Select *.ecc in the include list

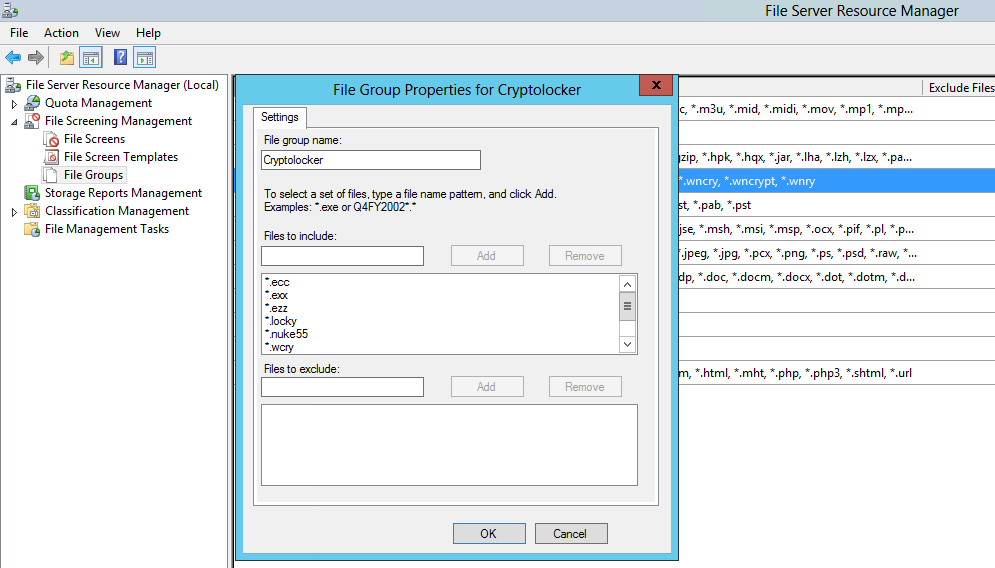(277, 282)
